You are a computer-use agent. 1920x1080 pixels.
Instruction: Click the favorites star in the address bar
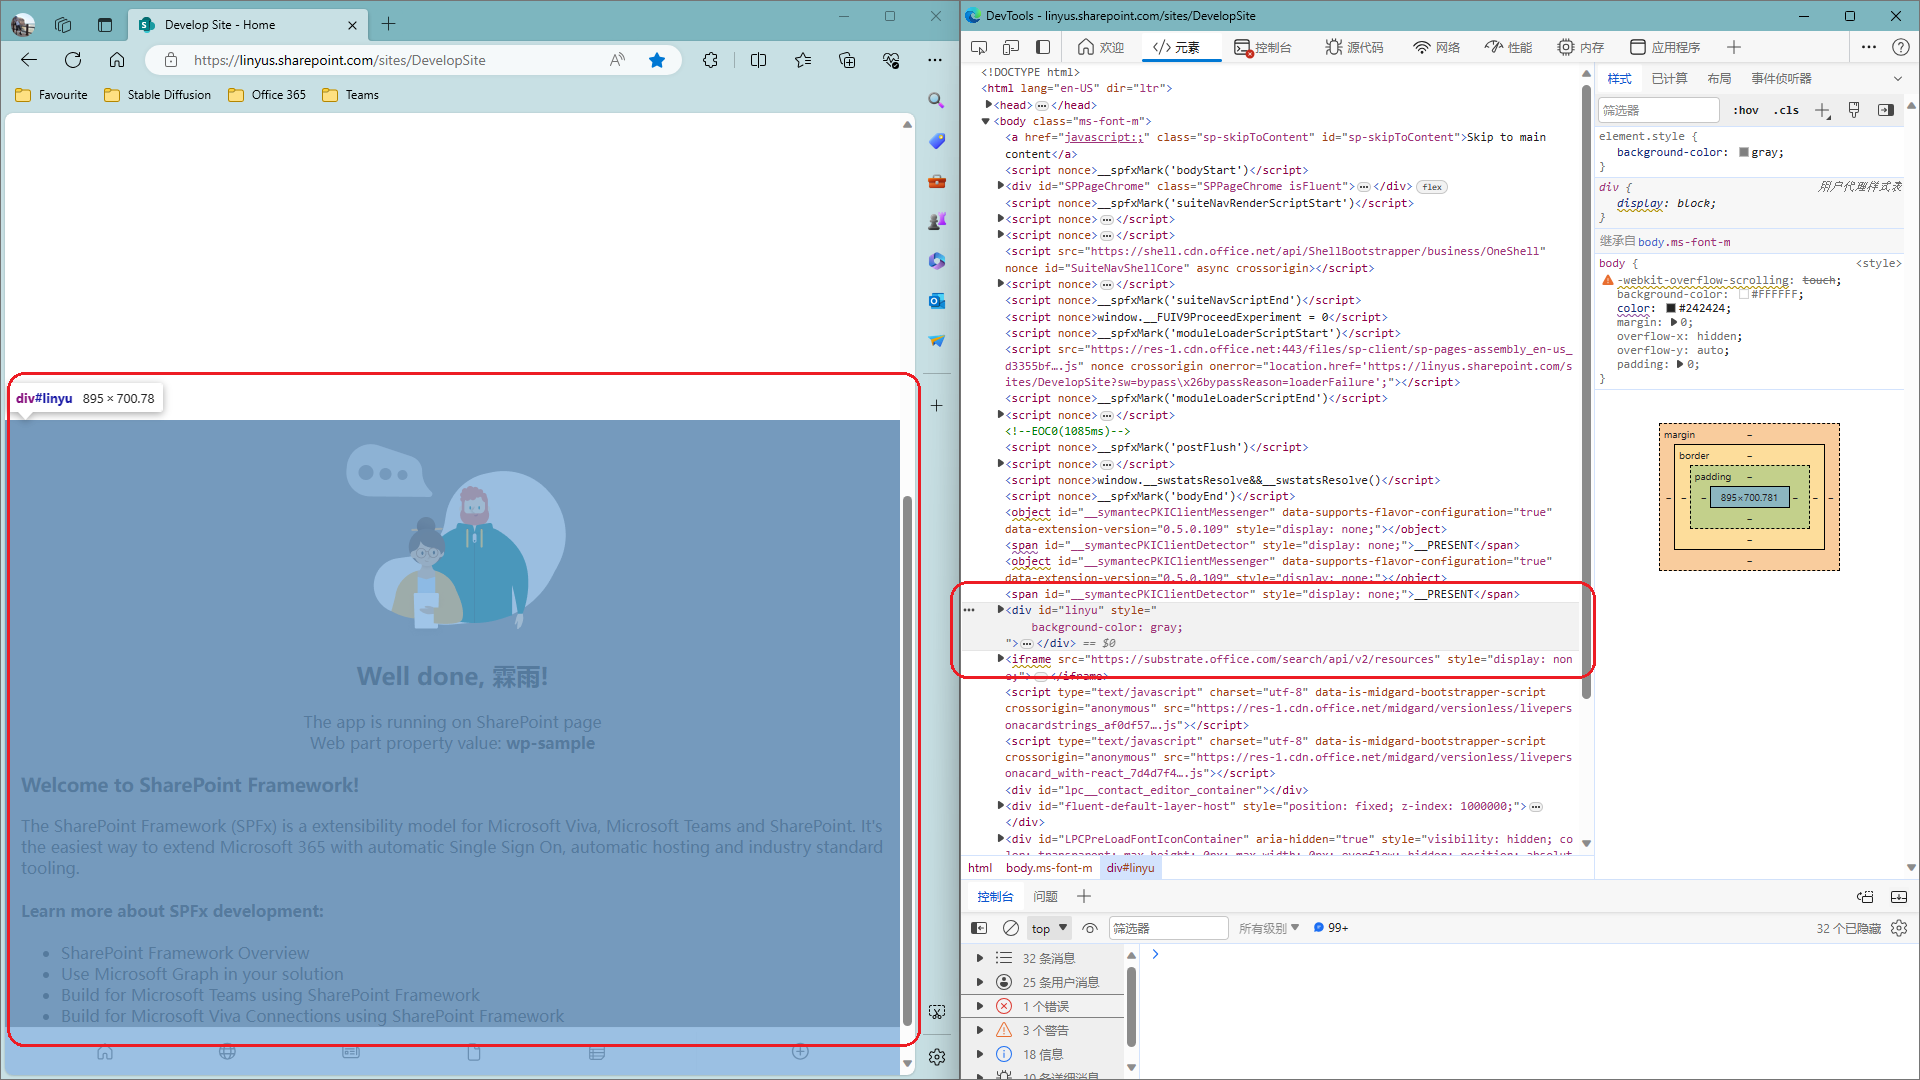point(657,60)
